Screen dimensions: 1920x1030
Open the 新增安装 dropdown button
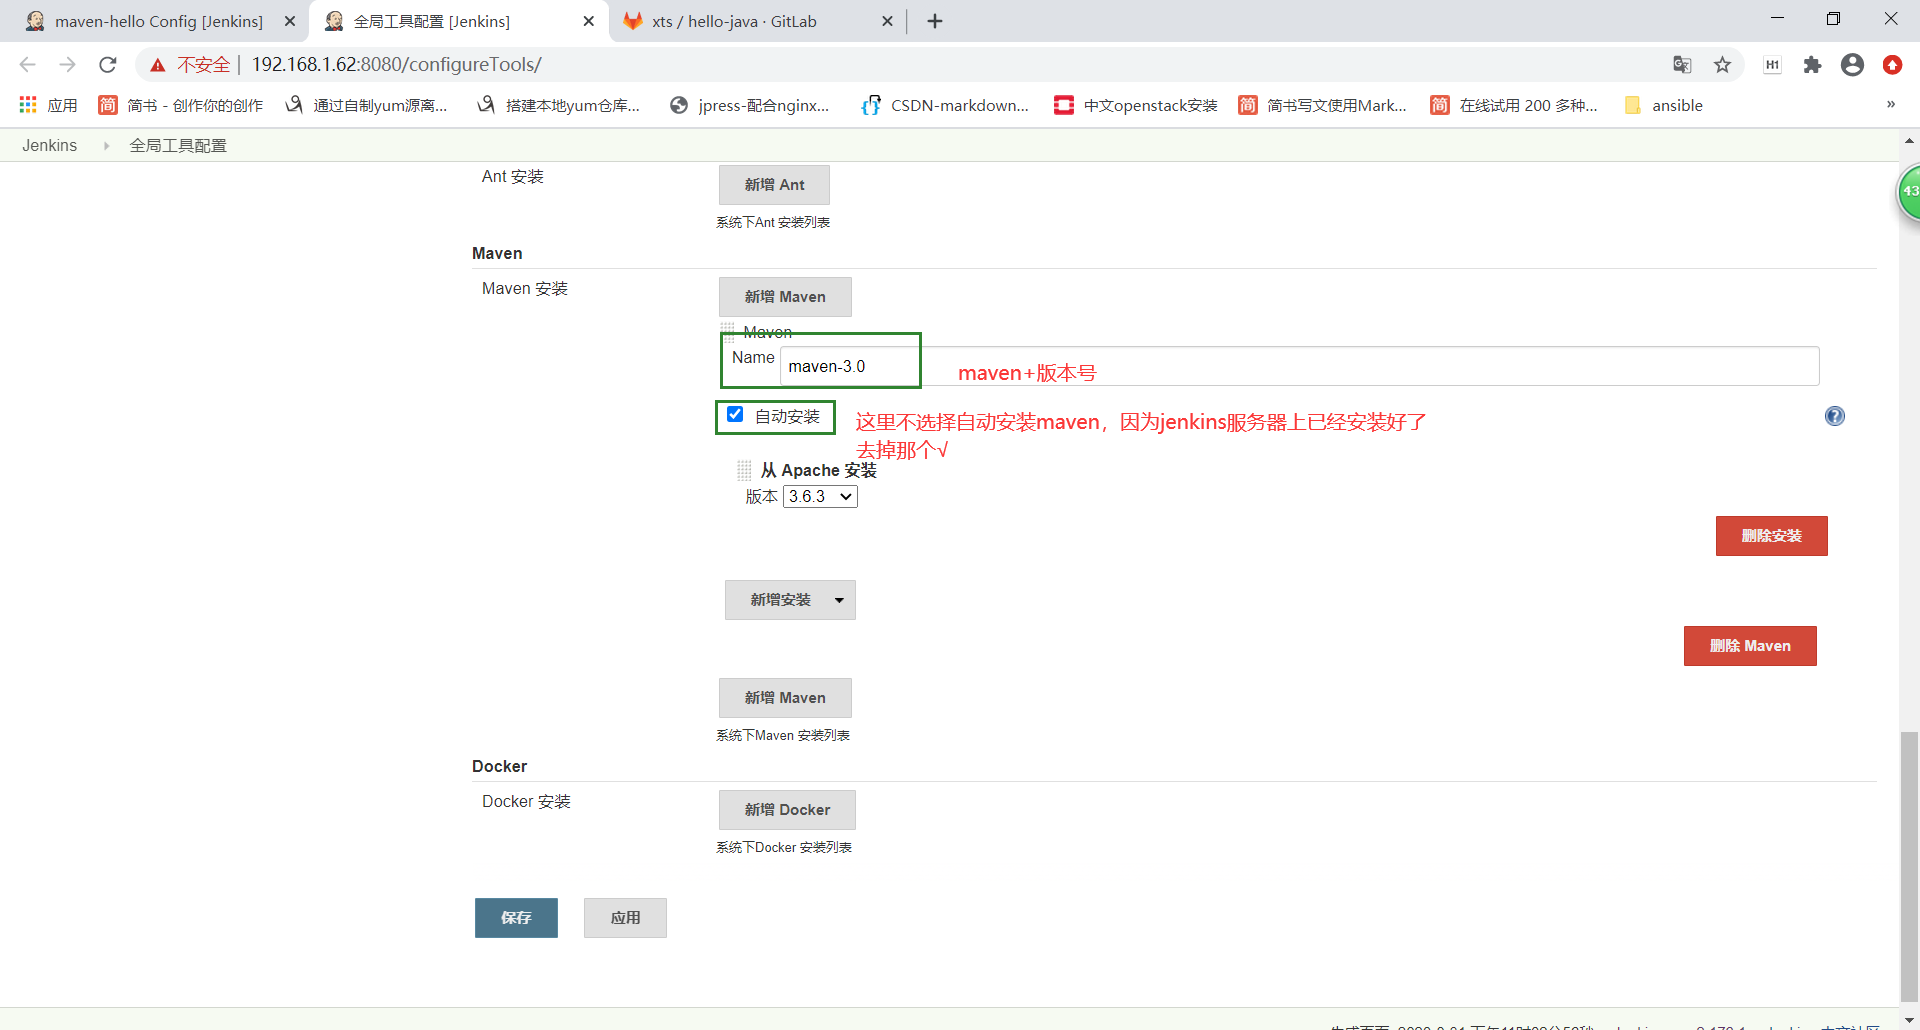[x=790, y=600]
